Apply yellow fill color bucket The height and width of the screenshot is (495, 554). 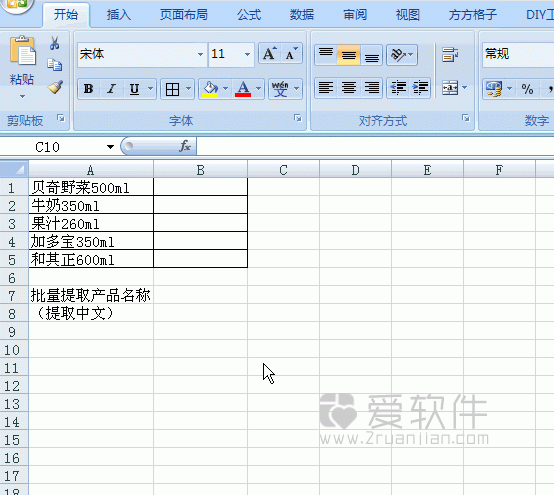210,89
